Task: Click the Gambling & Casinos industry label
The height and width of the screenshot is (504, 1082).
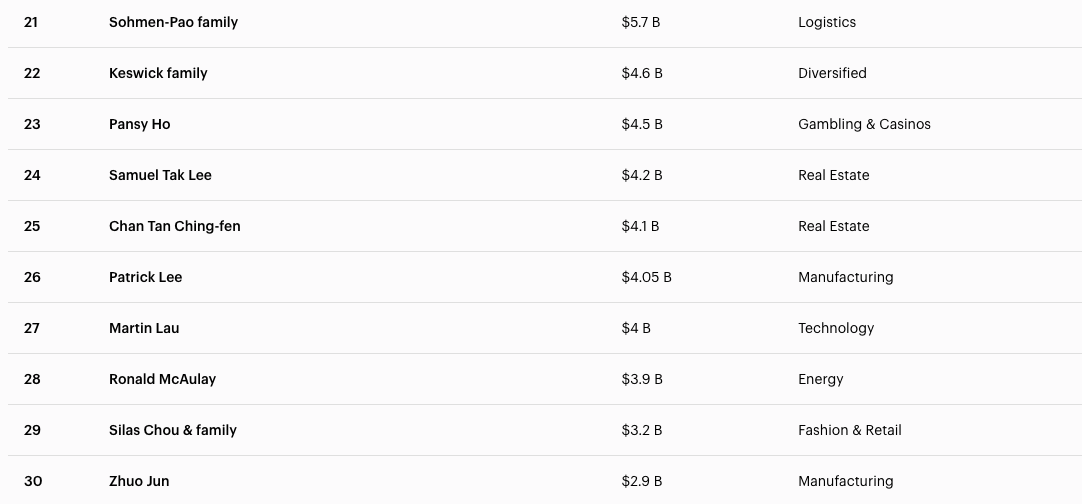Action: click(x=864, y=124)
